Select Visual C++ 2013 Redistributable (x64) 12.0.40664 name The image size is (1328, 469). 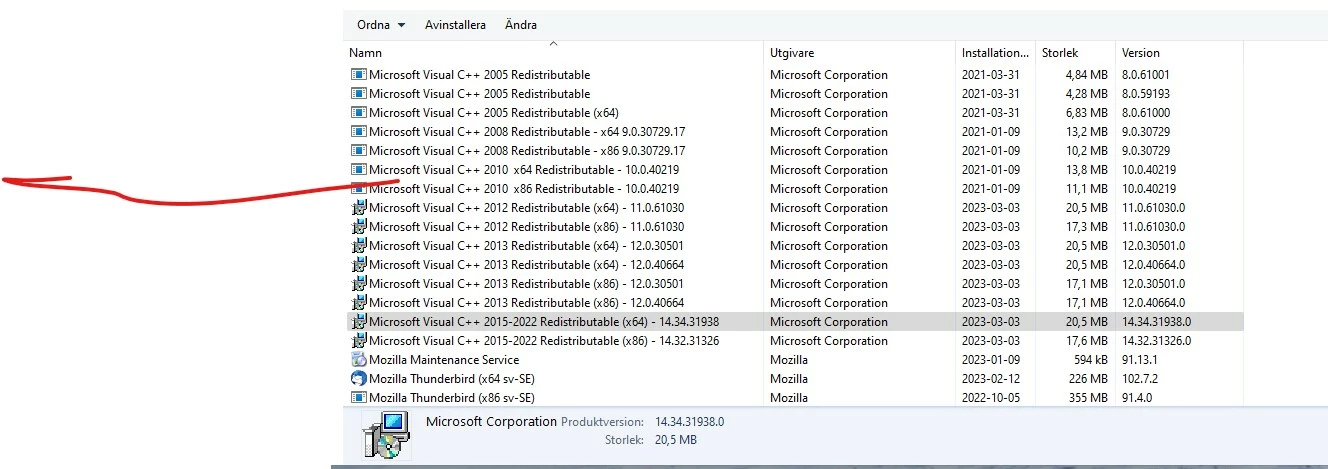(x=527, y=265)
